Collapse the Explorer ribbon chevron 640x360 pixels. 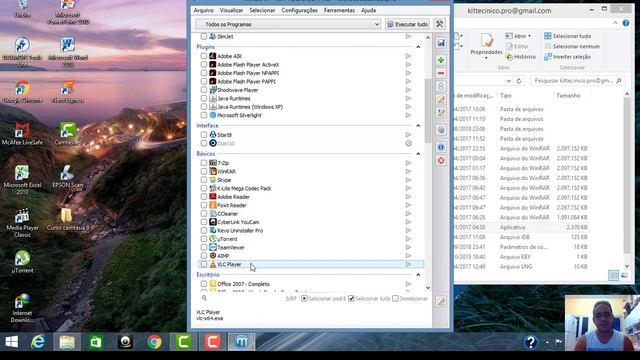point(615,23)
